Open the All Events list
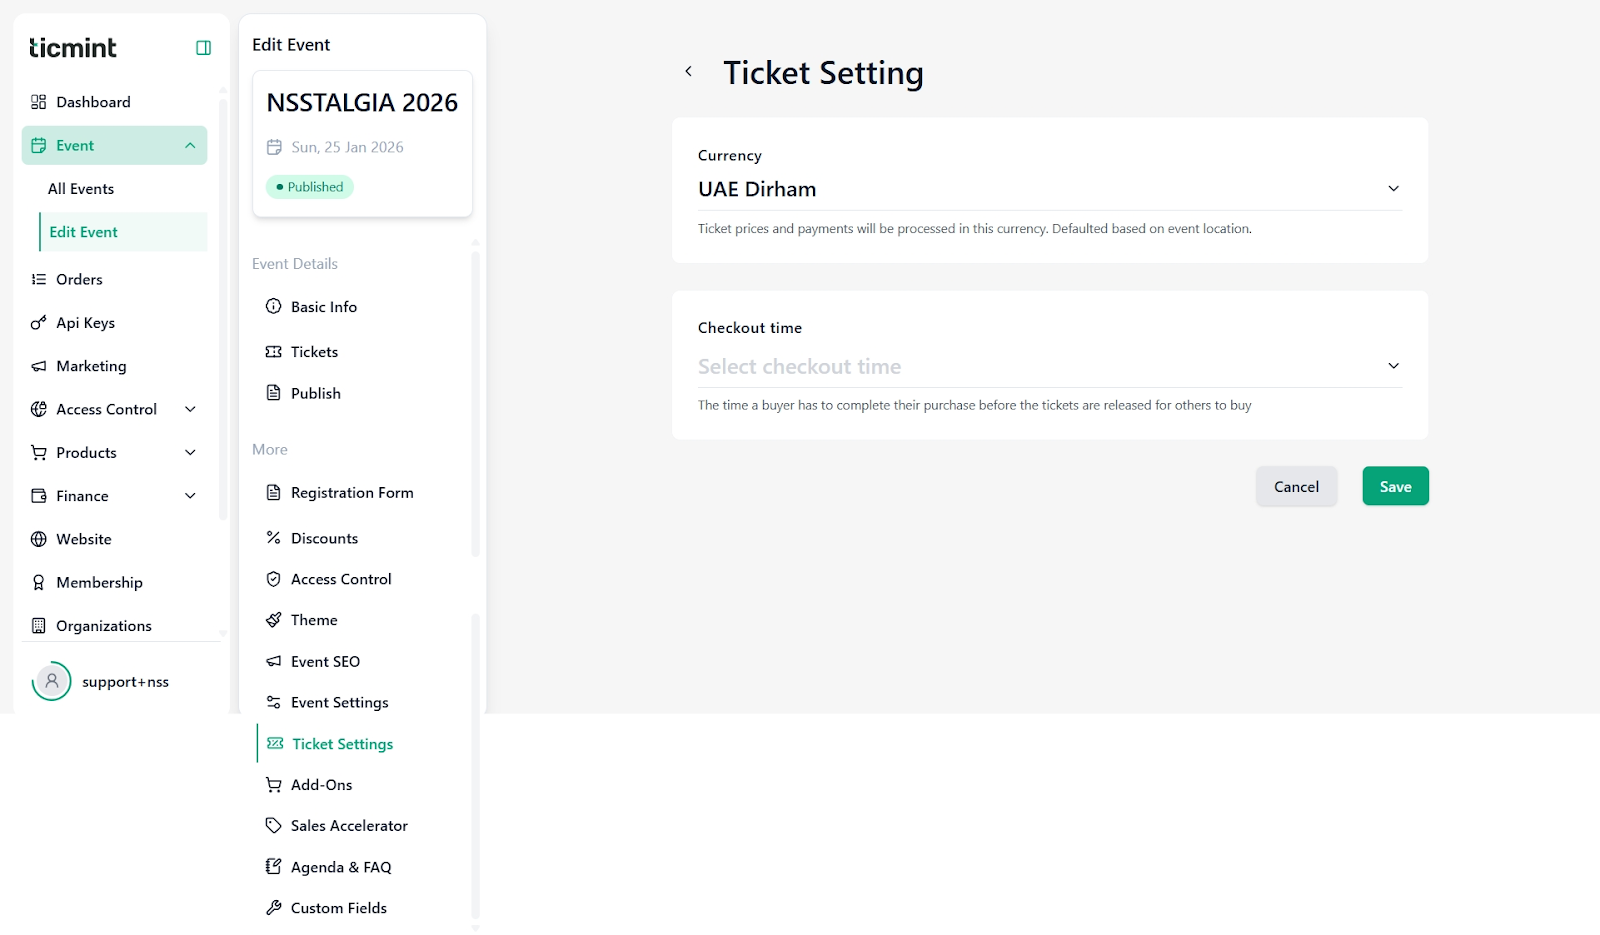 coord(81,189)
